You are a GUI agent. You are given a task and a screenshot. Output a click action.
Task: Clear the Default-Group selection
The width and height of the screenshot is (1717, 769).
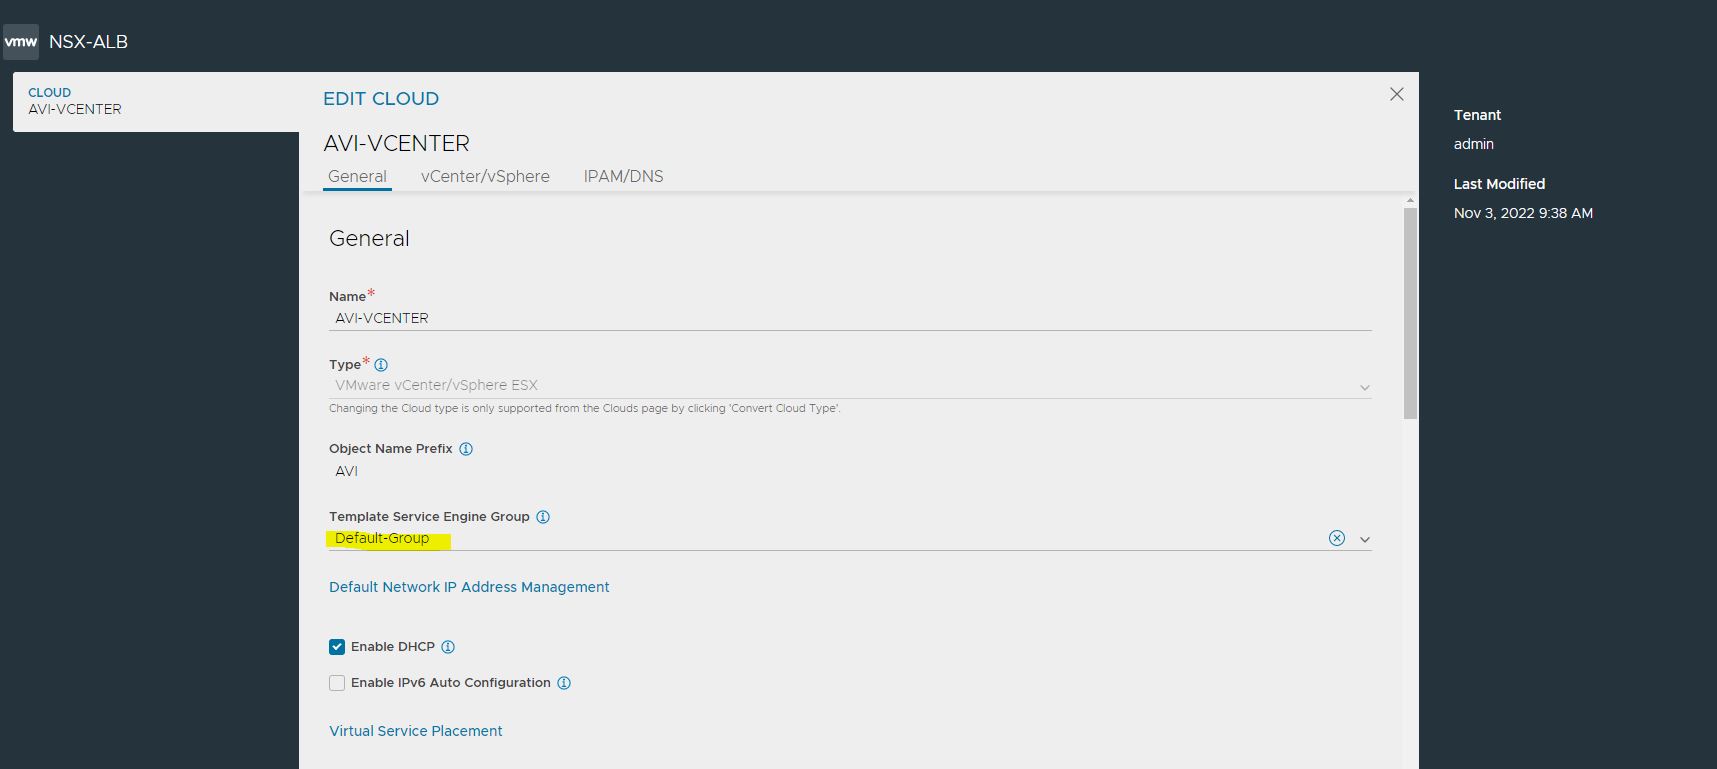pyautogui.click(x=1337, y=538)
